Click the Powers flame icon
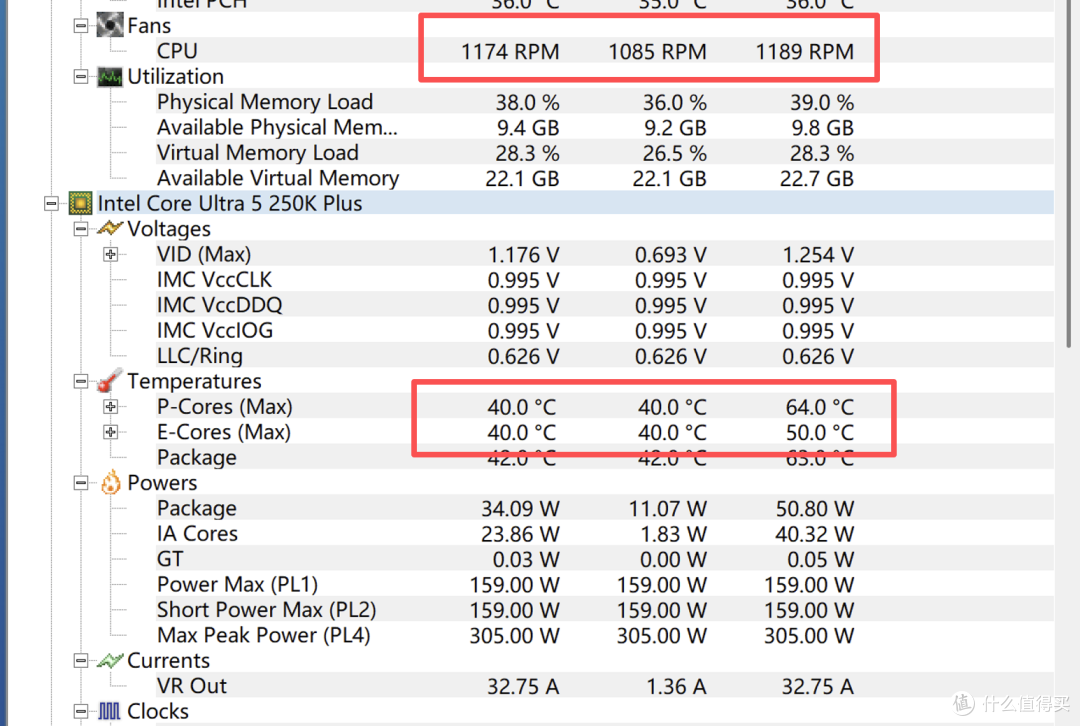The image size is (1080, 726). pyautogui.click(x=110, y=483)
